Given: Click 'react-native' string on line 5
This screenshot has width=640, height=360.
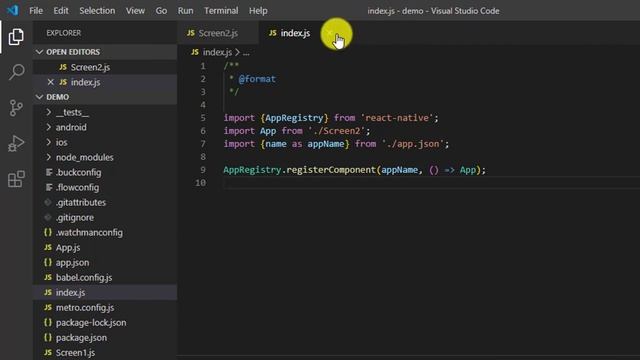Looking at the screenshot, I should (396, 118).
